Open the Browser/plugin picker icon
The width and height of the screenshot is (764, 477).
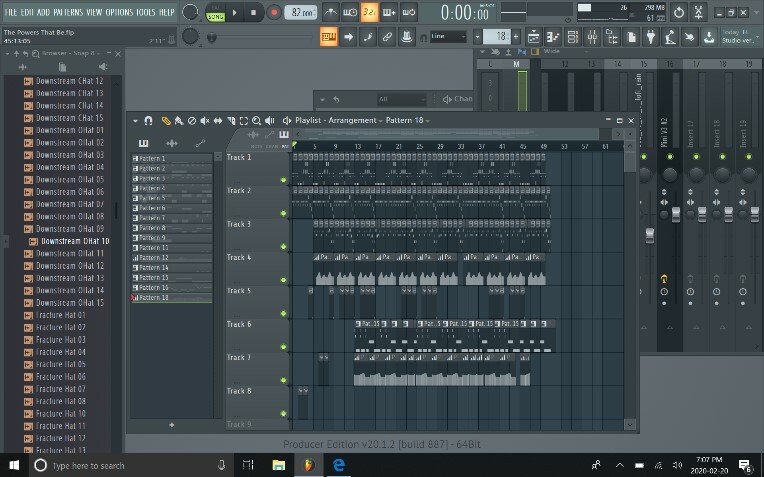click(x=611, y=37)
